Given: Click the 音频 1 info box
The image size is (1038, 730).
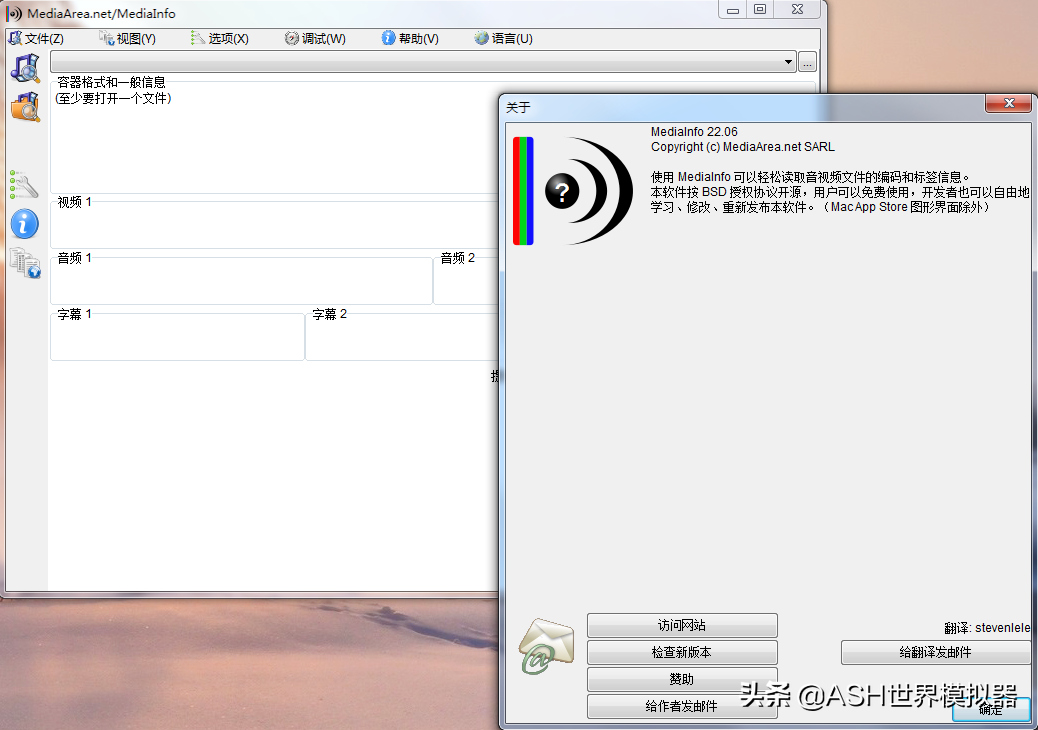Looking at the screenshot, I should coord(242,279).
